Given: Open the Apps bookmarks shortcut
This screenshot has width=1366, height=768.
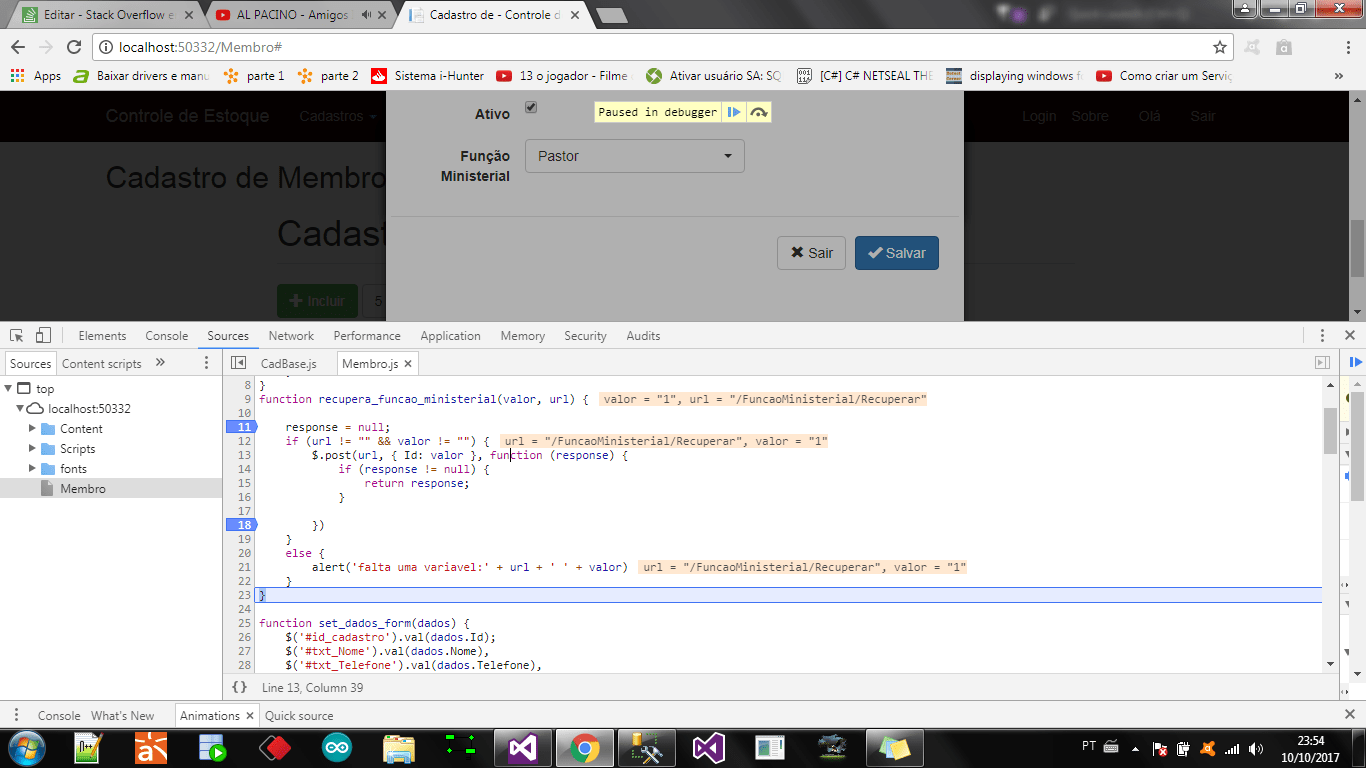Looking at the screenshot, I should (36, 76).
